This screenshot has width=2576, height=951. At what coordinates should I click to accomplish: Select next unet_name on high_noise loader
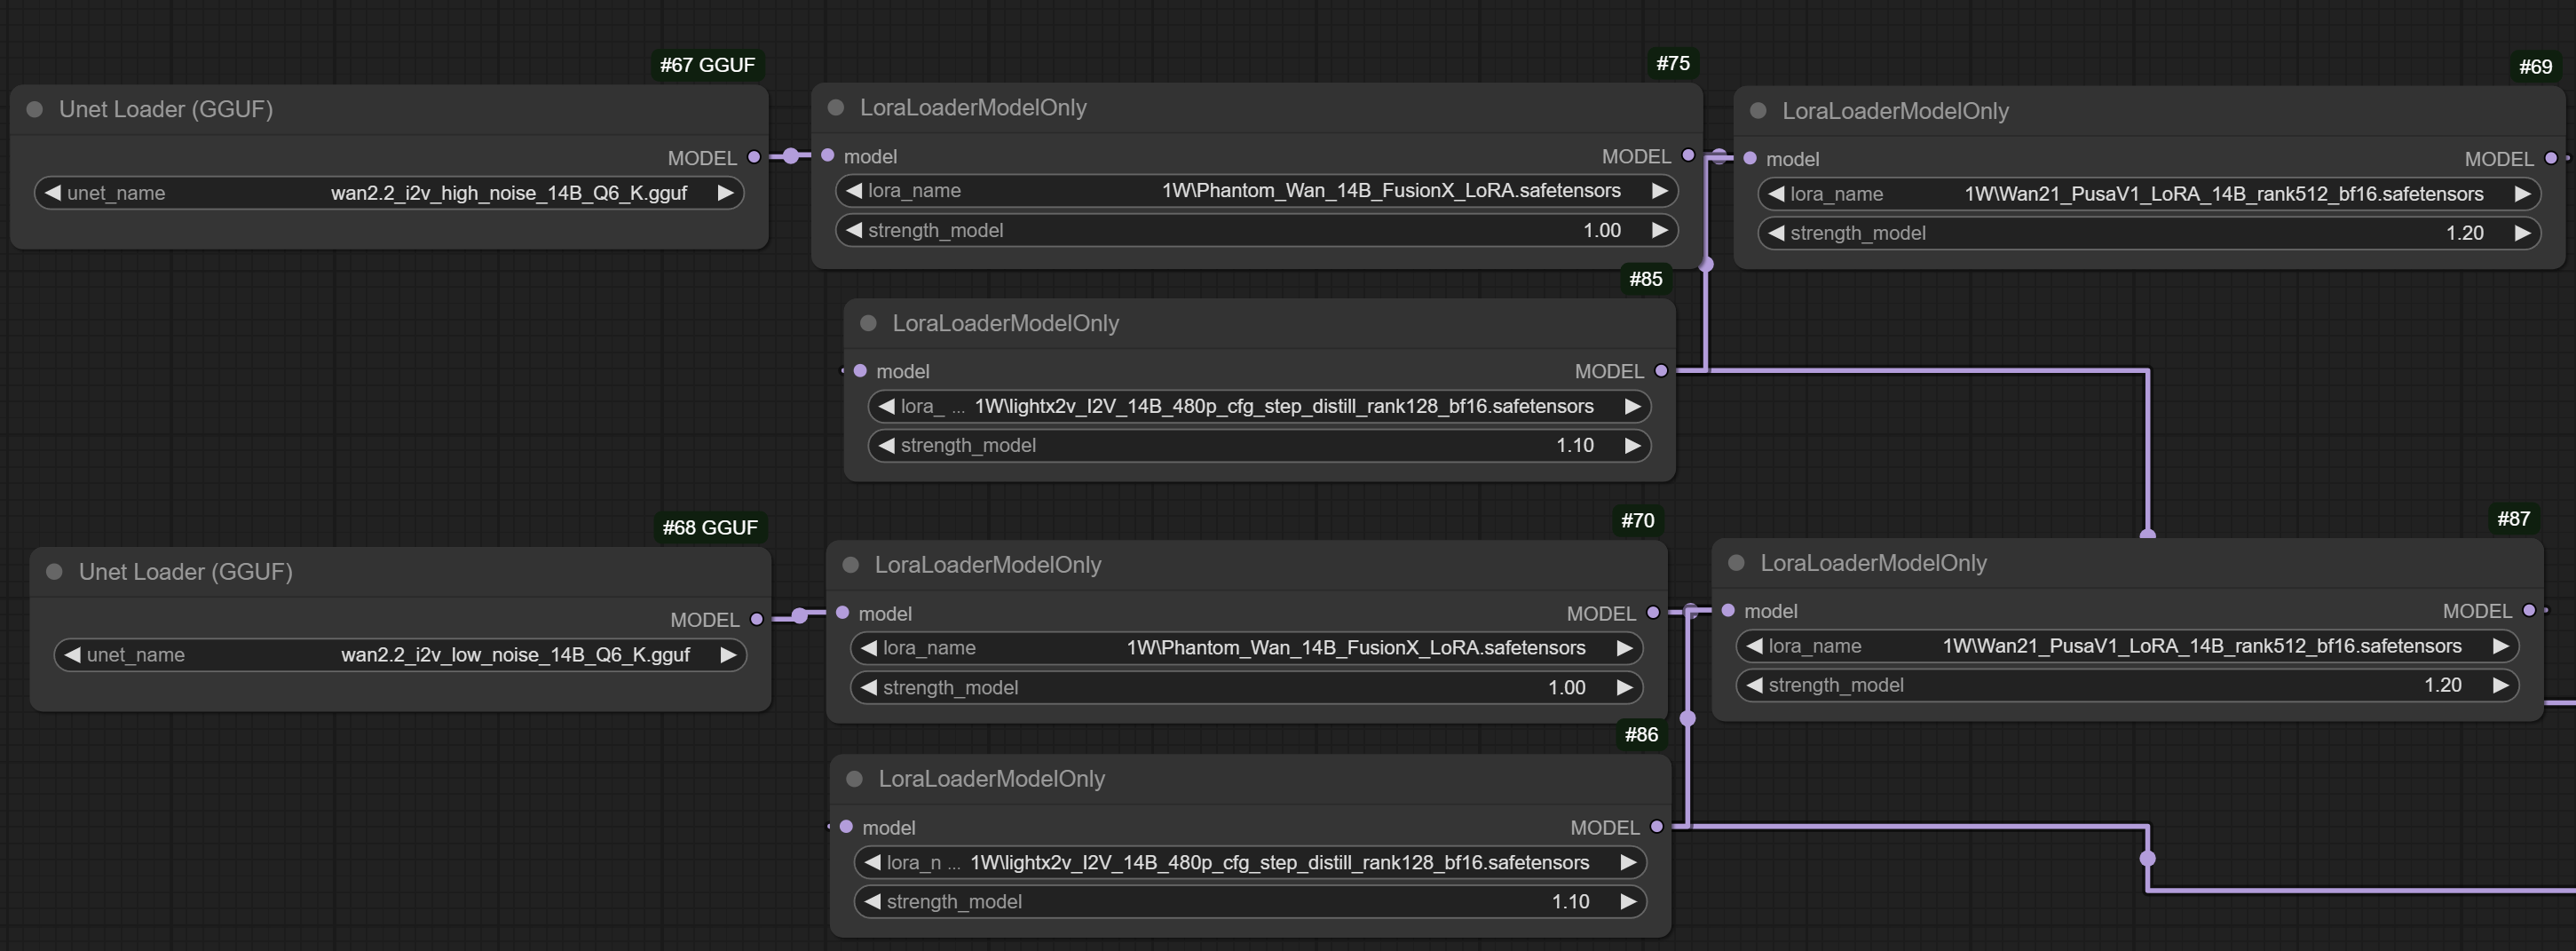[726, 193]
